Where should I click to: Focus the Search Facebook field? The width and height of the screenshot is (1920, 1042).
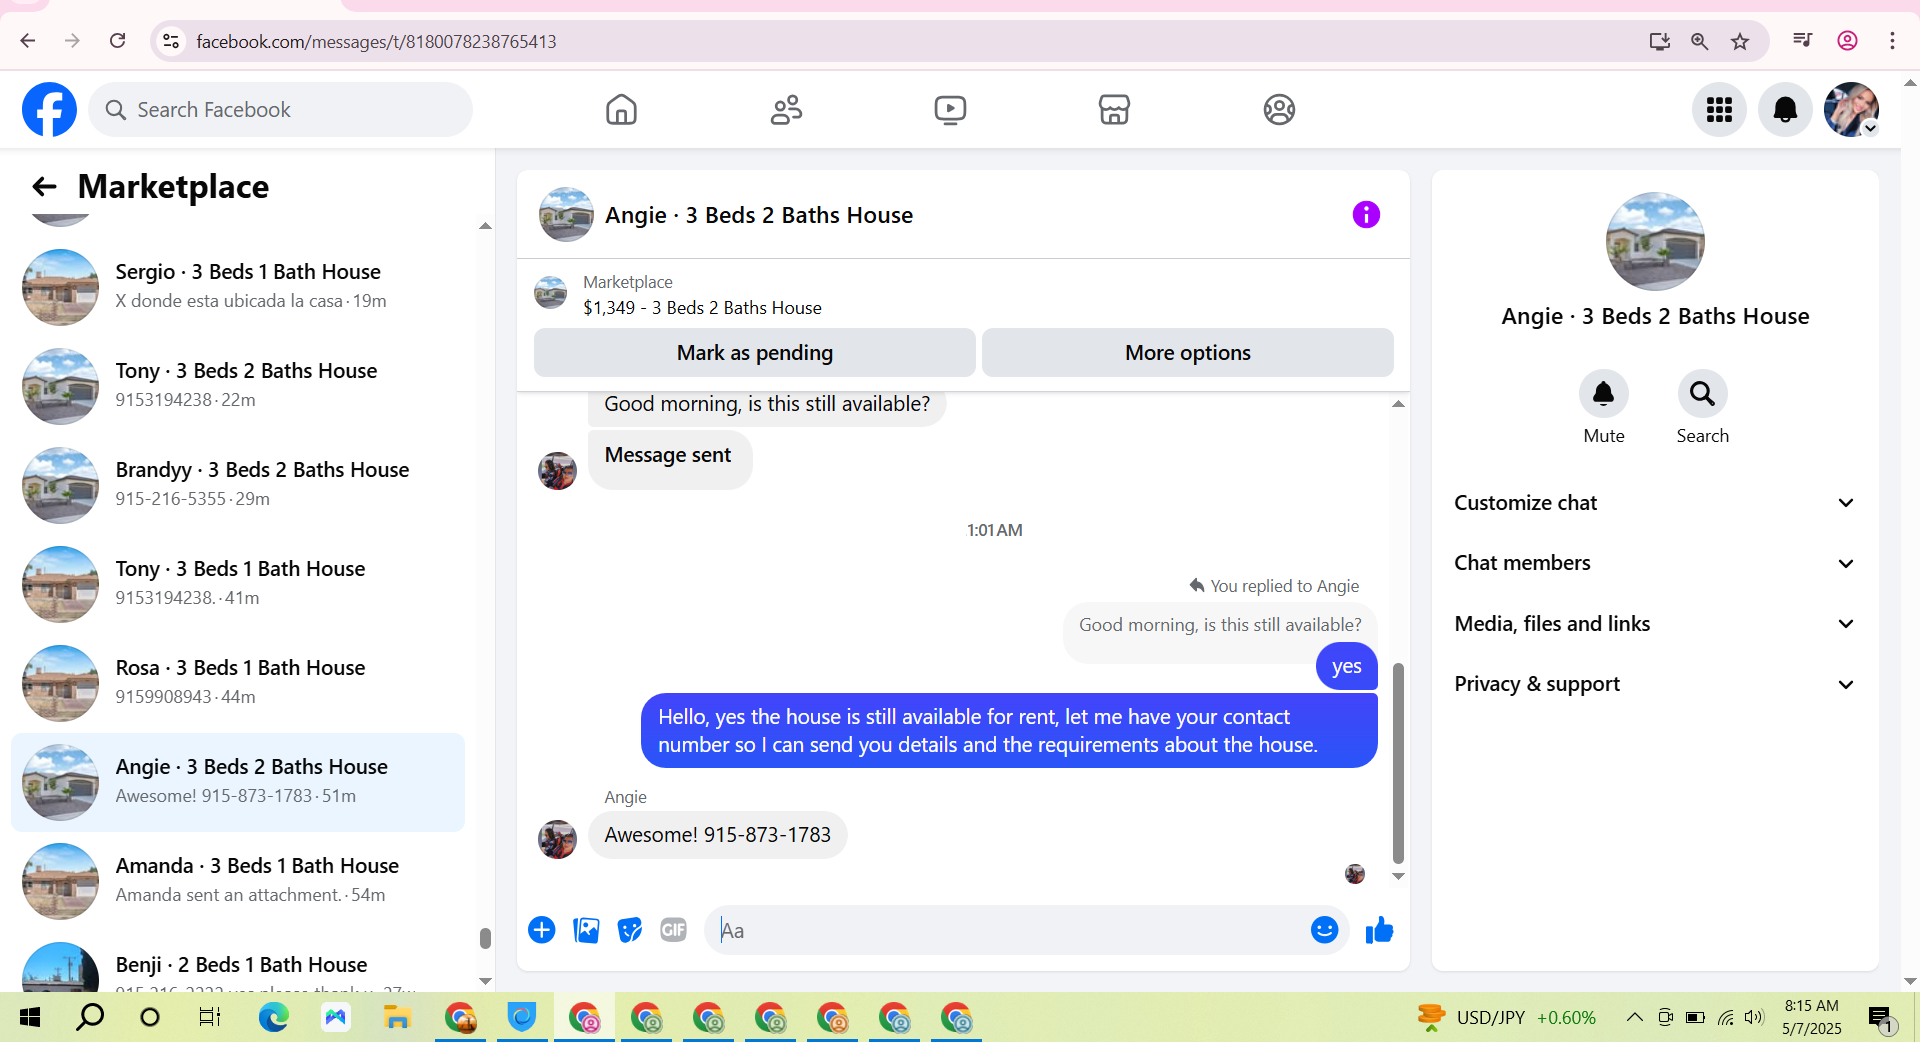click(x=280, y=109)
